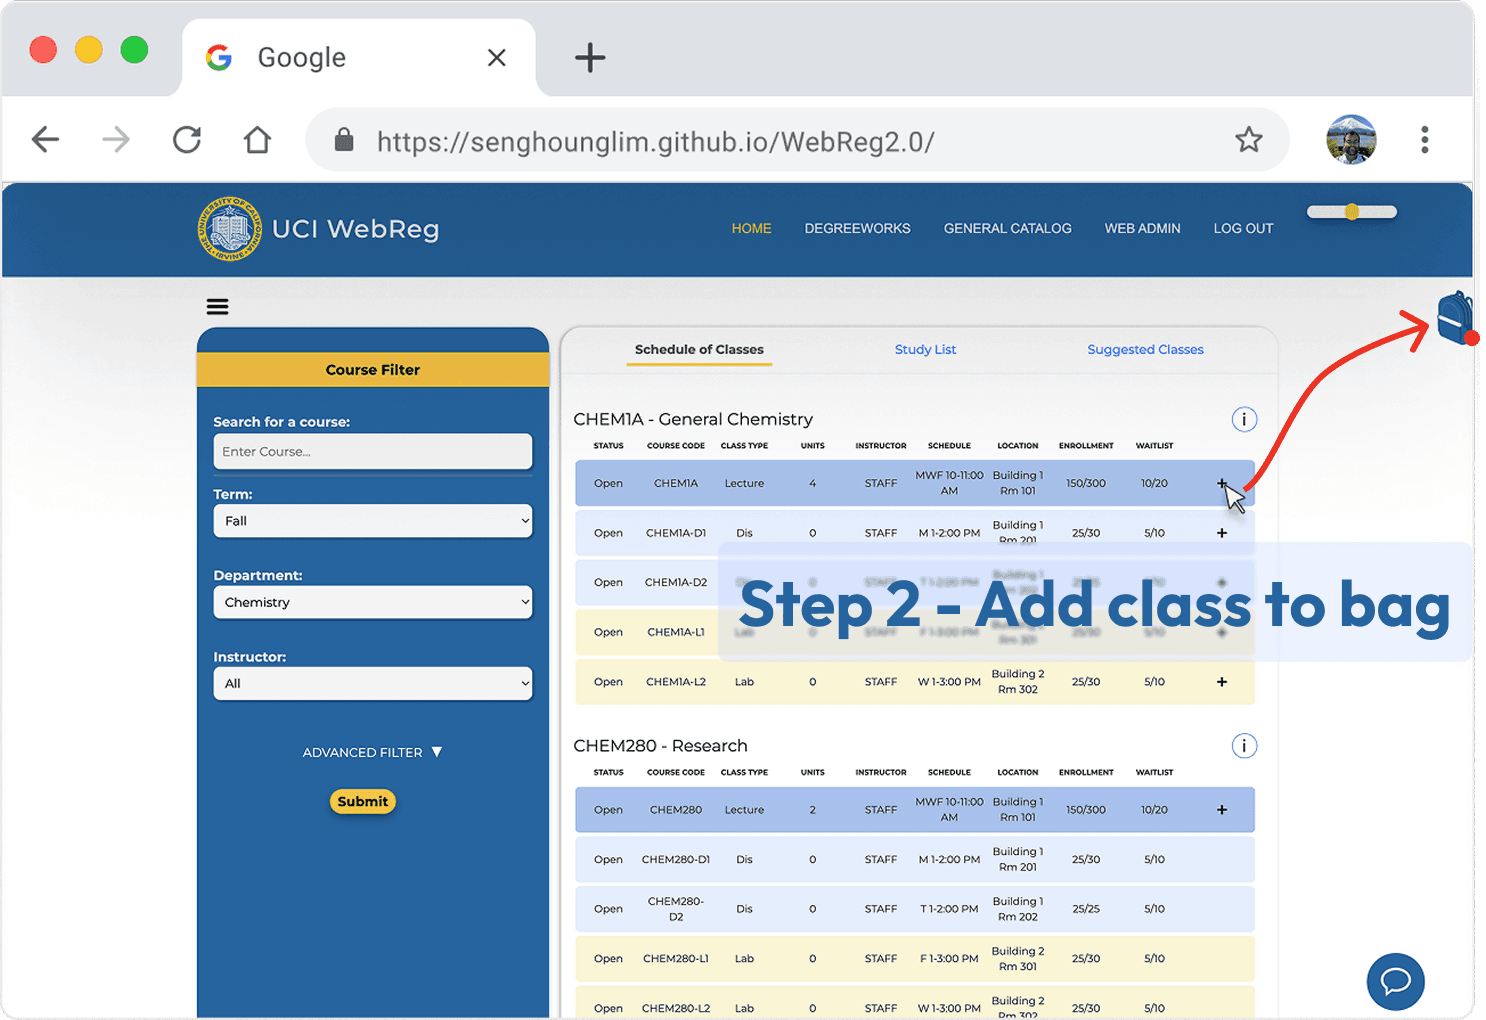The width and height of the screenshot is (1486, 1020).
Task: Add CHEM1A-L2 lab to bag
Action: click(1222, 682)
